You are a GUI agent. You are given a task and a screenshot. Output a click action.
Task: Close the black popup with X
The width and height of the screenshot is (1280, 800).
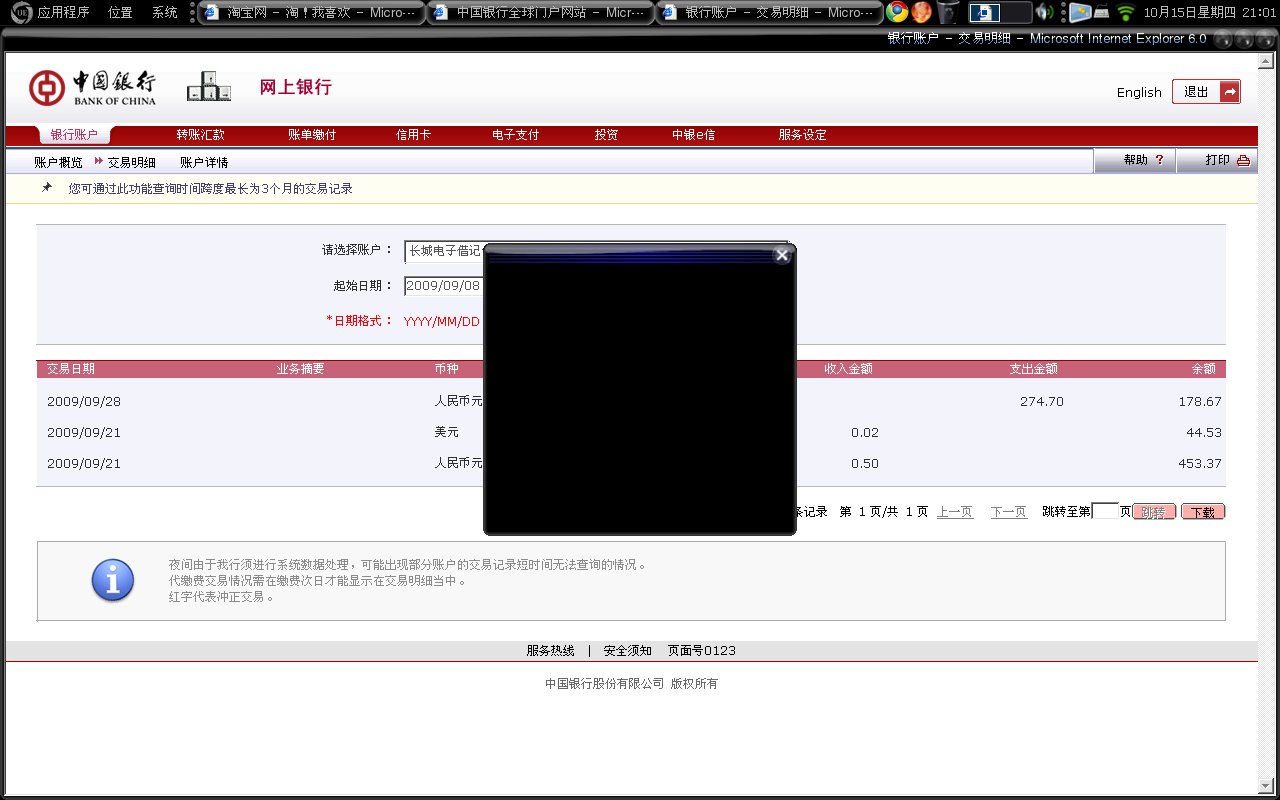click(782, 255)
